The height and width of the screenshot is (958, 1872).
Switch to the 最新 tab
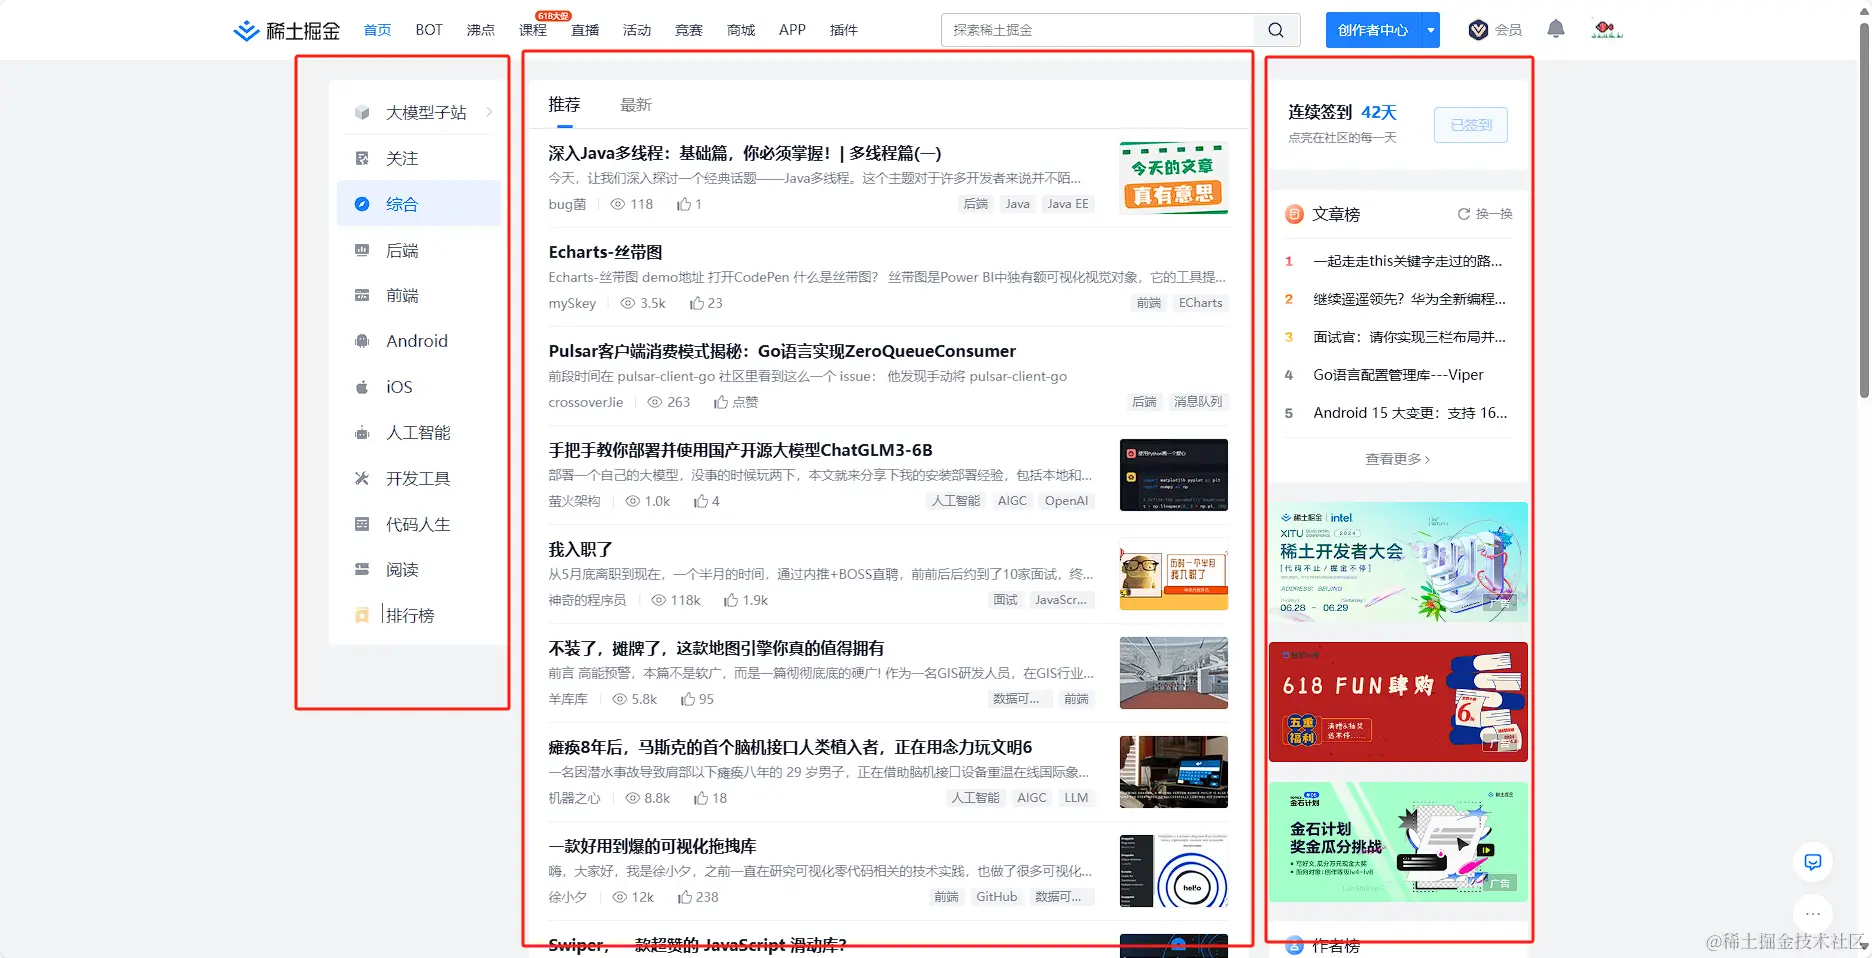(x=636, y=104)
